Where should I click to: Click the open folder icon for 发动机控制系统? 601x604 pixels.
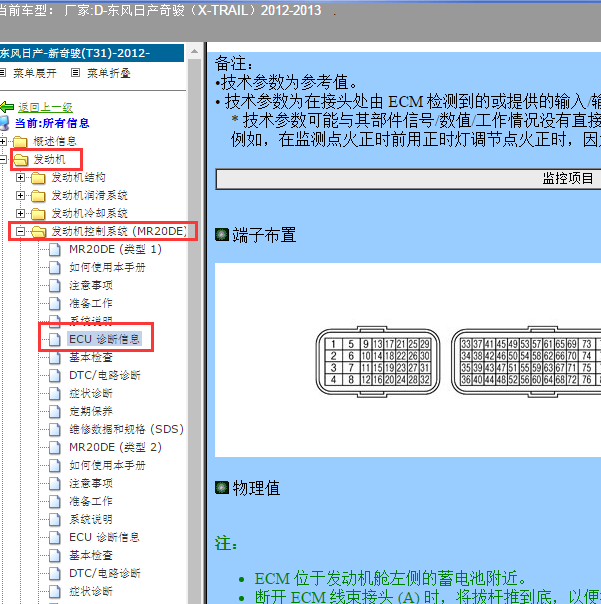pos(39,232)
